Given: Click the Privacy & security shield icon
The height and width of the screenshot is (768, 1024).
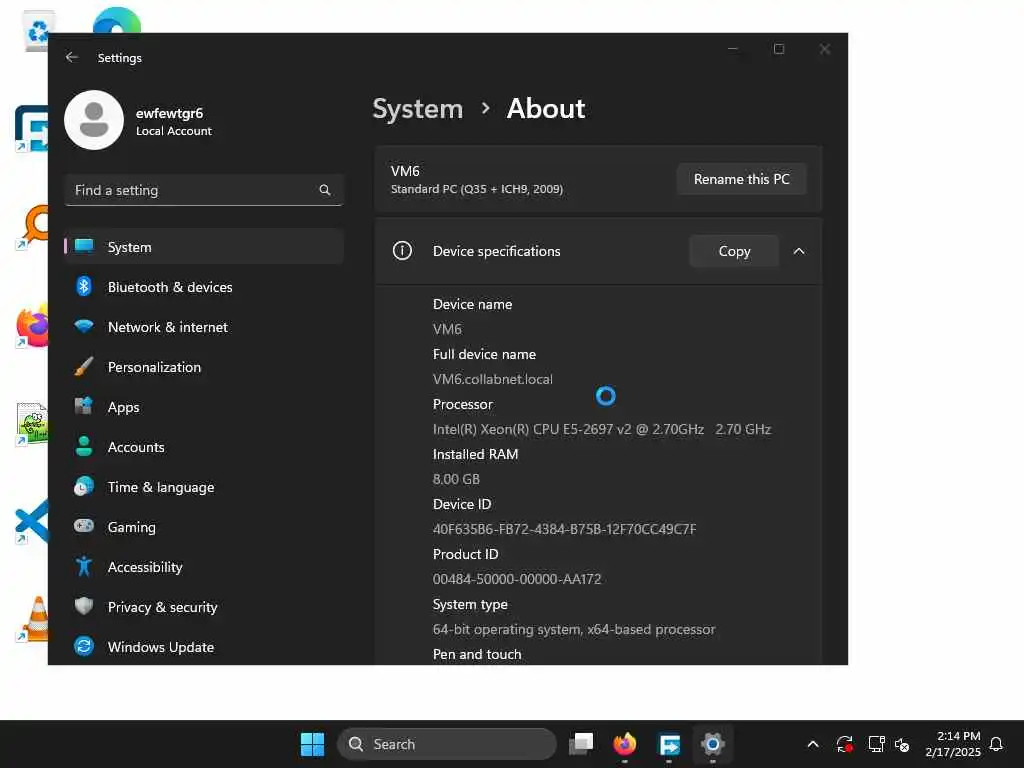Looking at the screenshot, I should (84, 606).
